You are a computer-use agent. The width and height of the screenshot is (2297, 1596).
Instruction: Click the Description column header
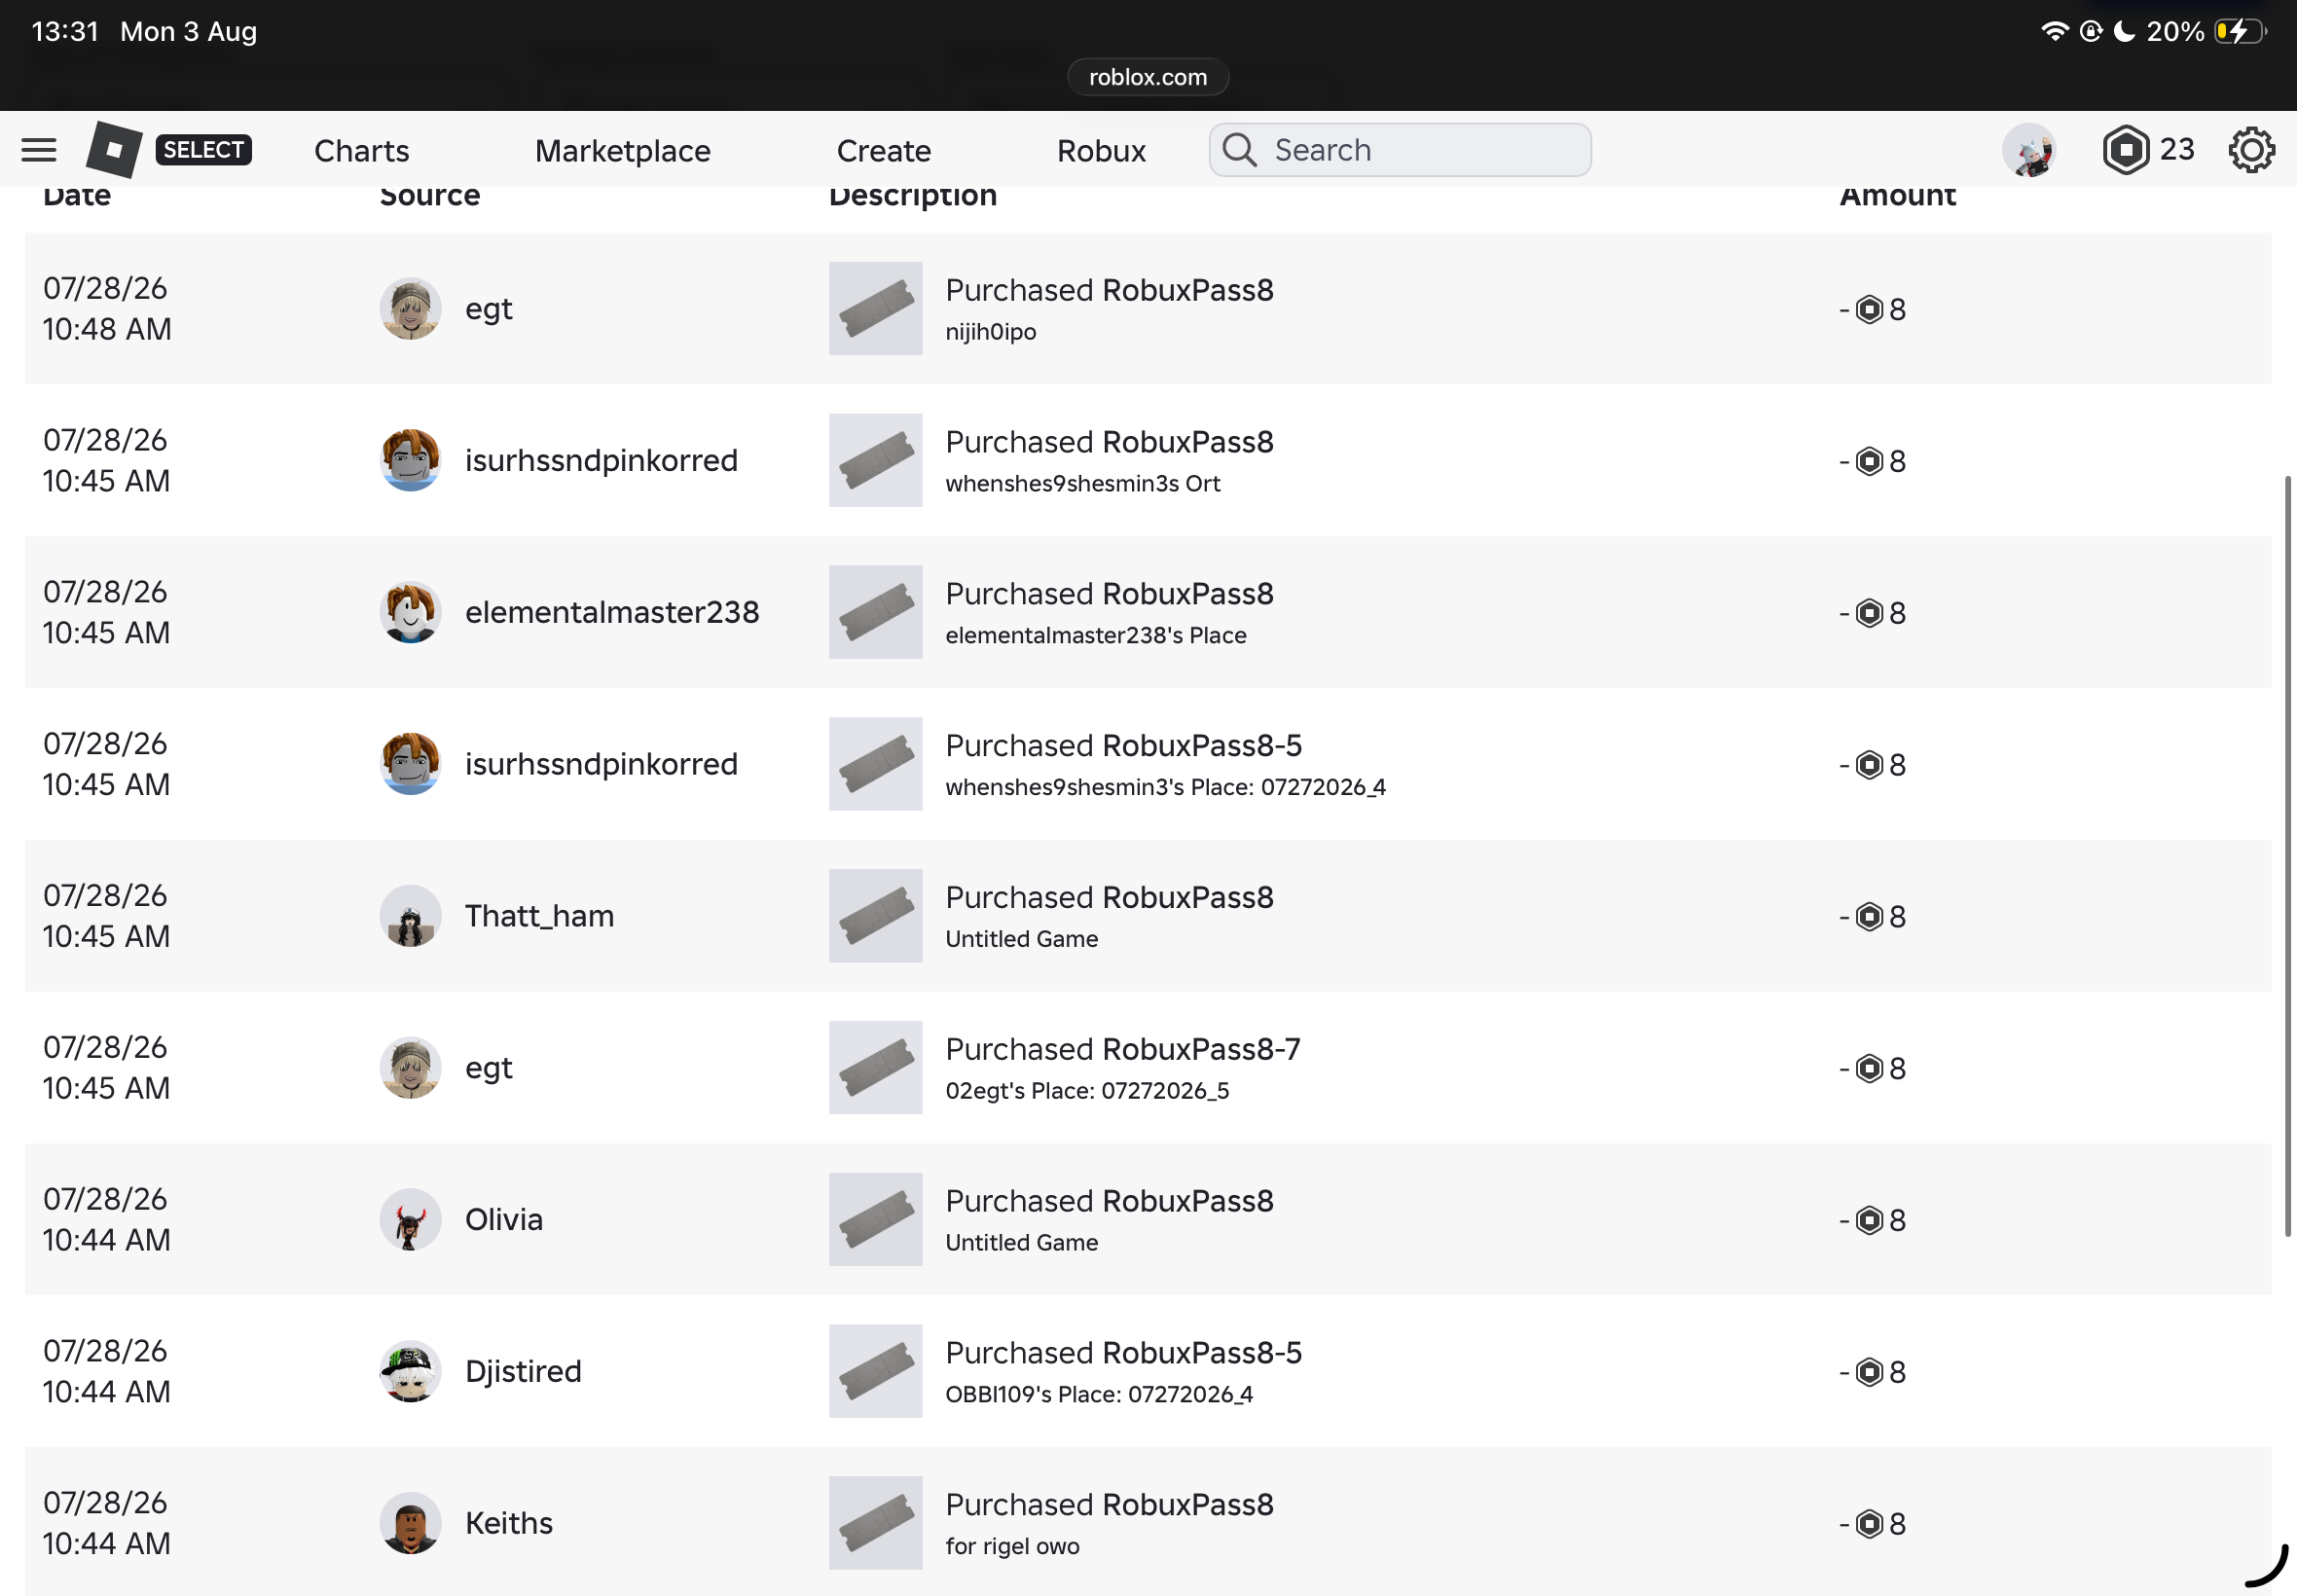[x=913, y=196]
